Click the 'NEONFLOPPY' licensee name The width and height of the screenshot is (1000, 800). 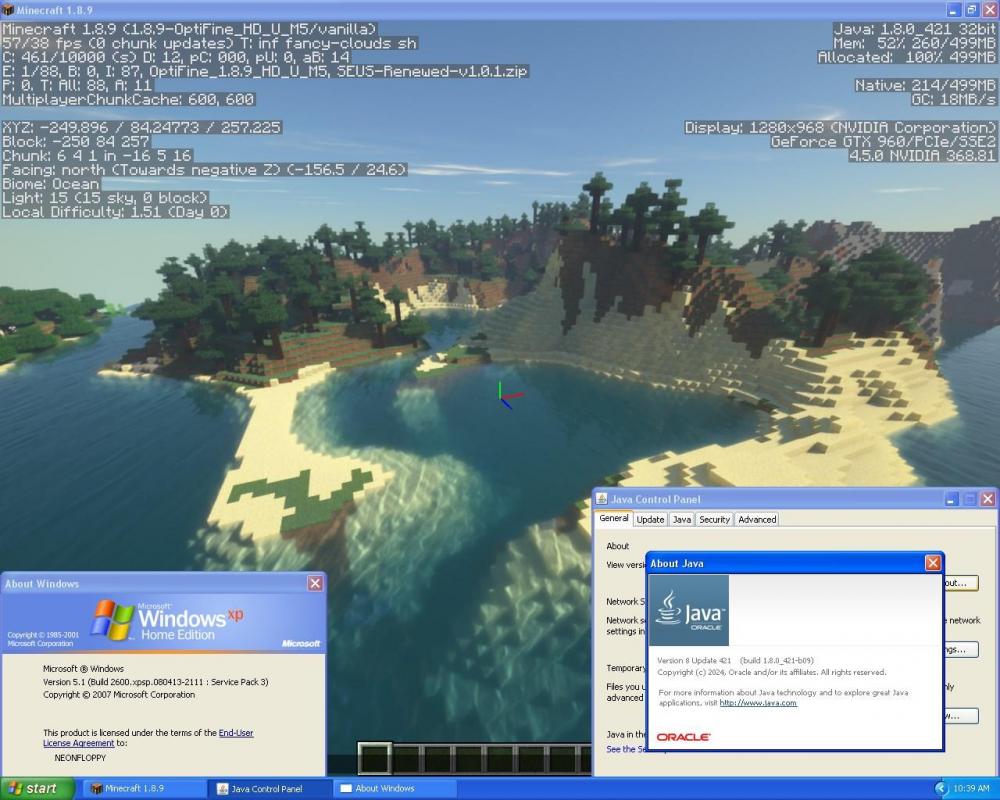(x=80, y=758)
